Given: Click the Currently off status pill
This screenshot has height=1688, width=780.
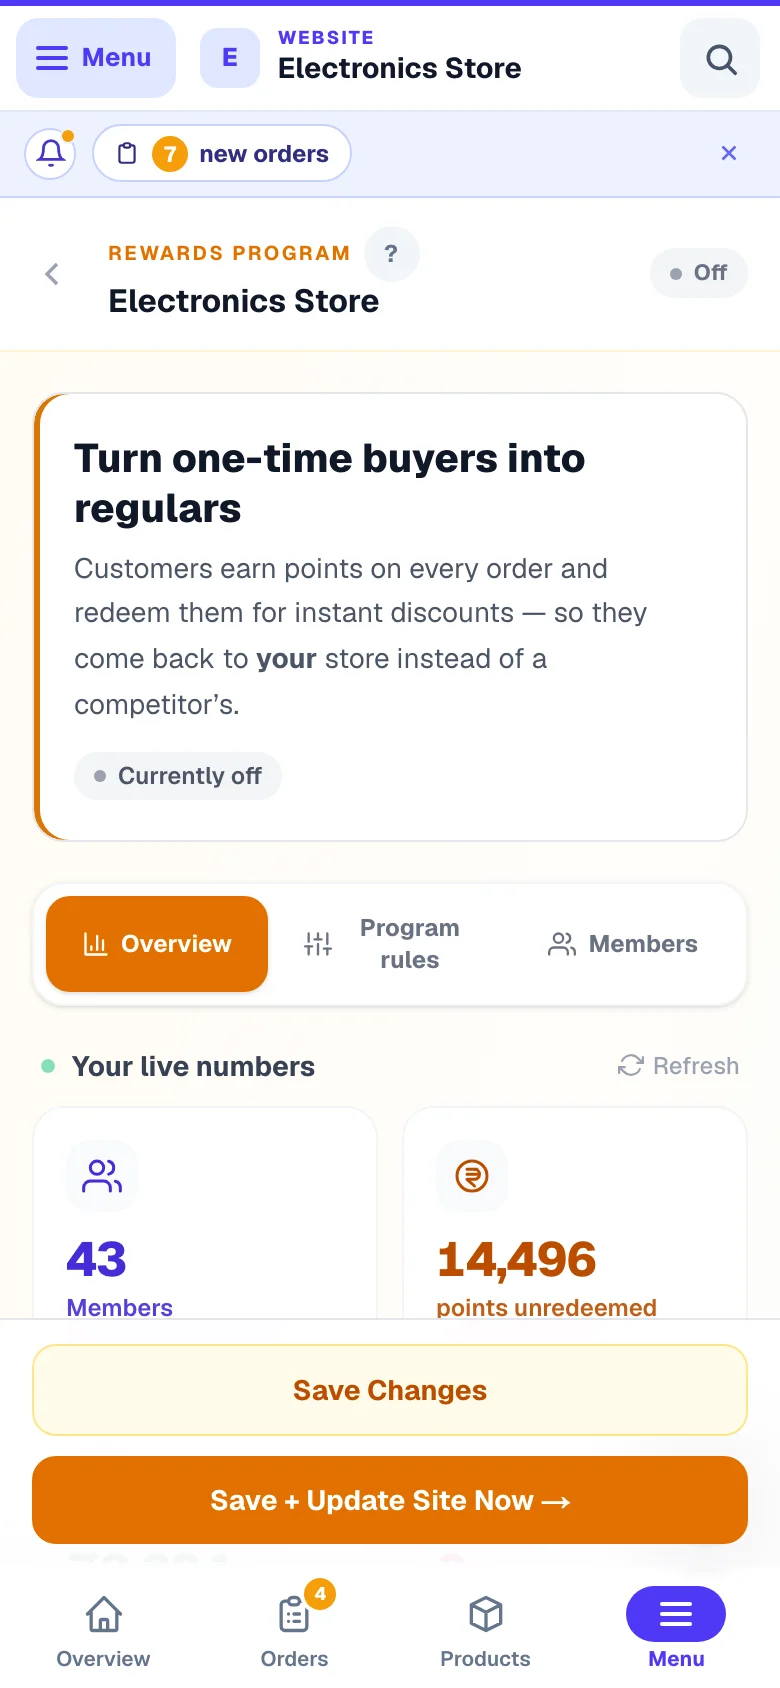Looking at the screenshot, I should 178,776.
